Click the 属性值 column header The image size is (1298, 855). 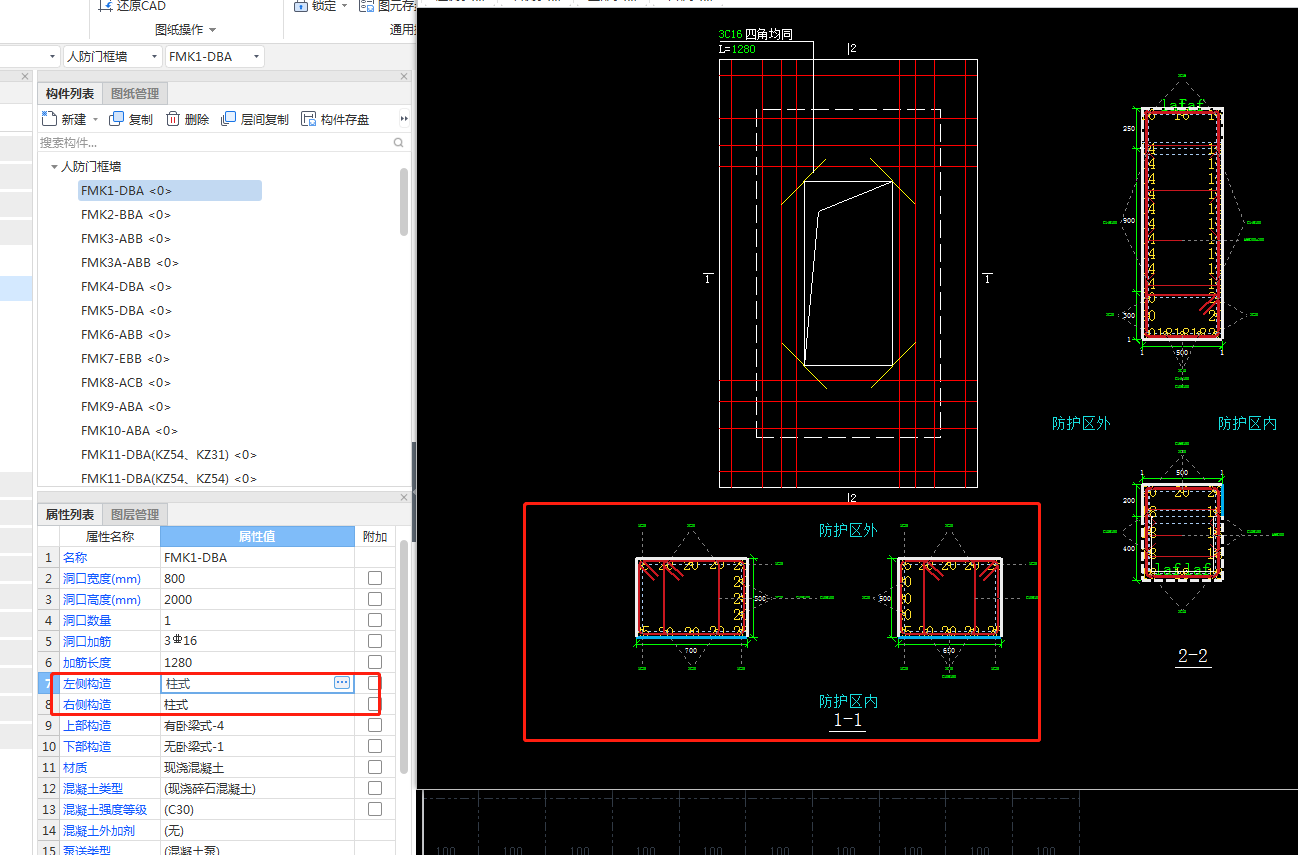[258, 537]
